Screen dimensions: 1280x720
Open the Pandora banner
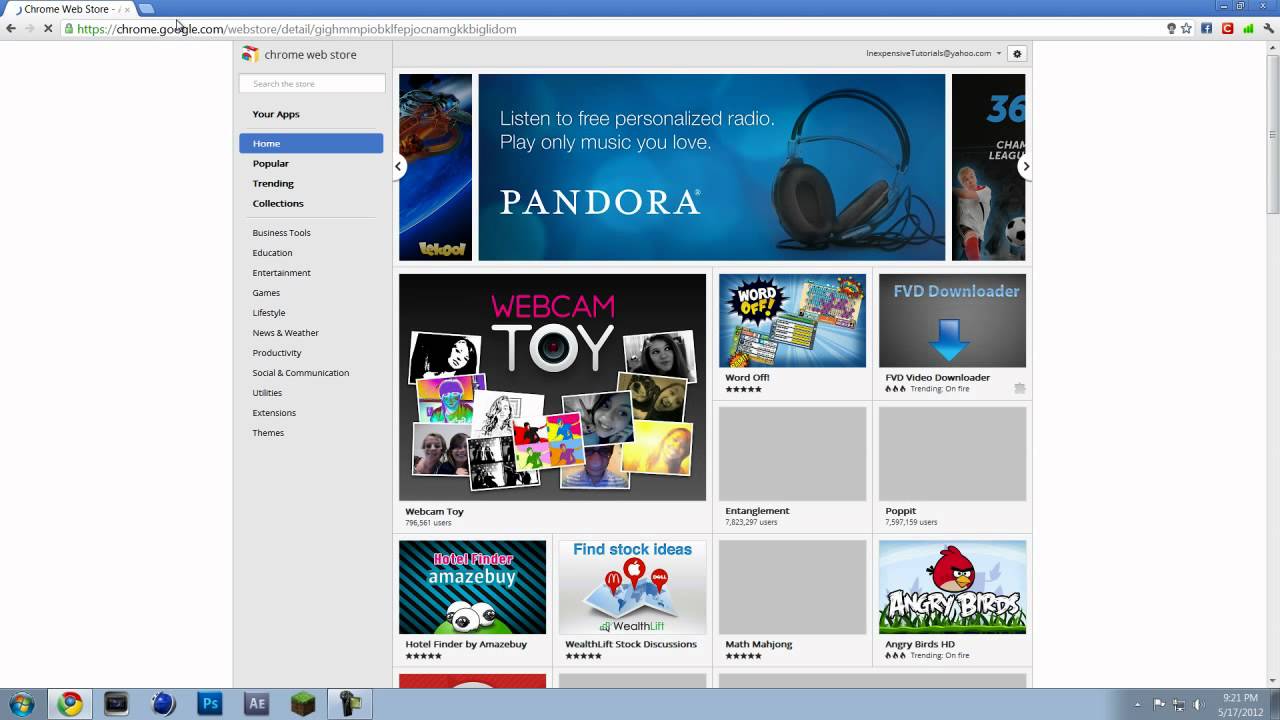[711, 167]
